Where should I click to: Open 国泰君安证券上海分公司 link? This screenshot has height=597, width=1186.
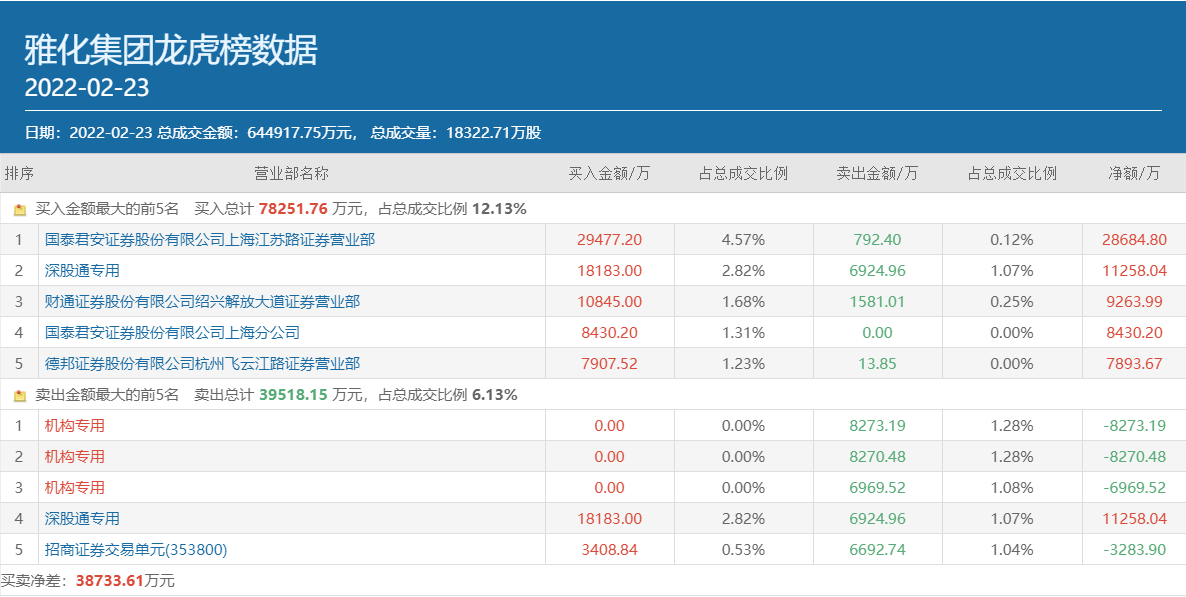(x=172, y=333)
